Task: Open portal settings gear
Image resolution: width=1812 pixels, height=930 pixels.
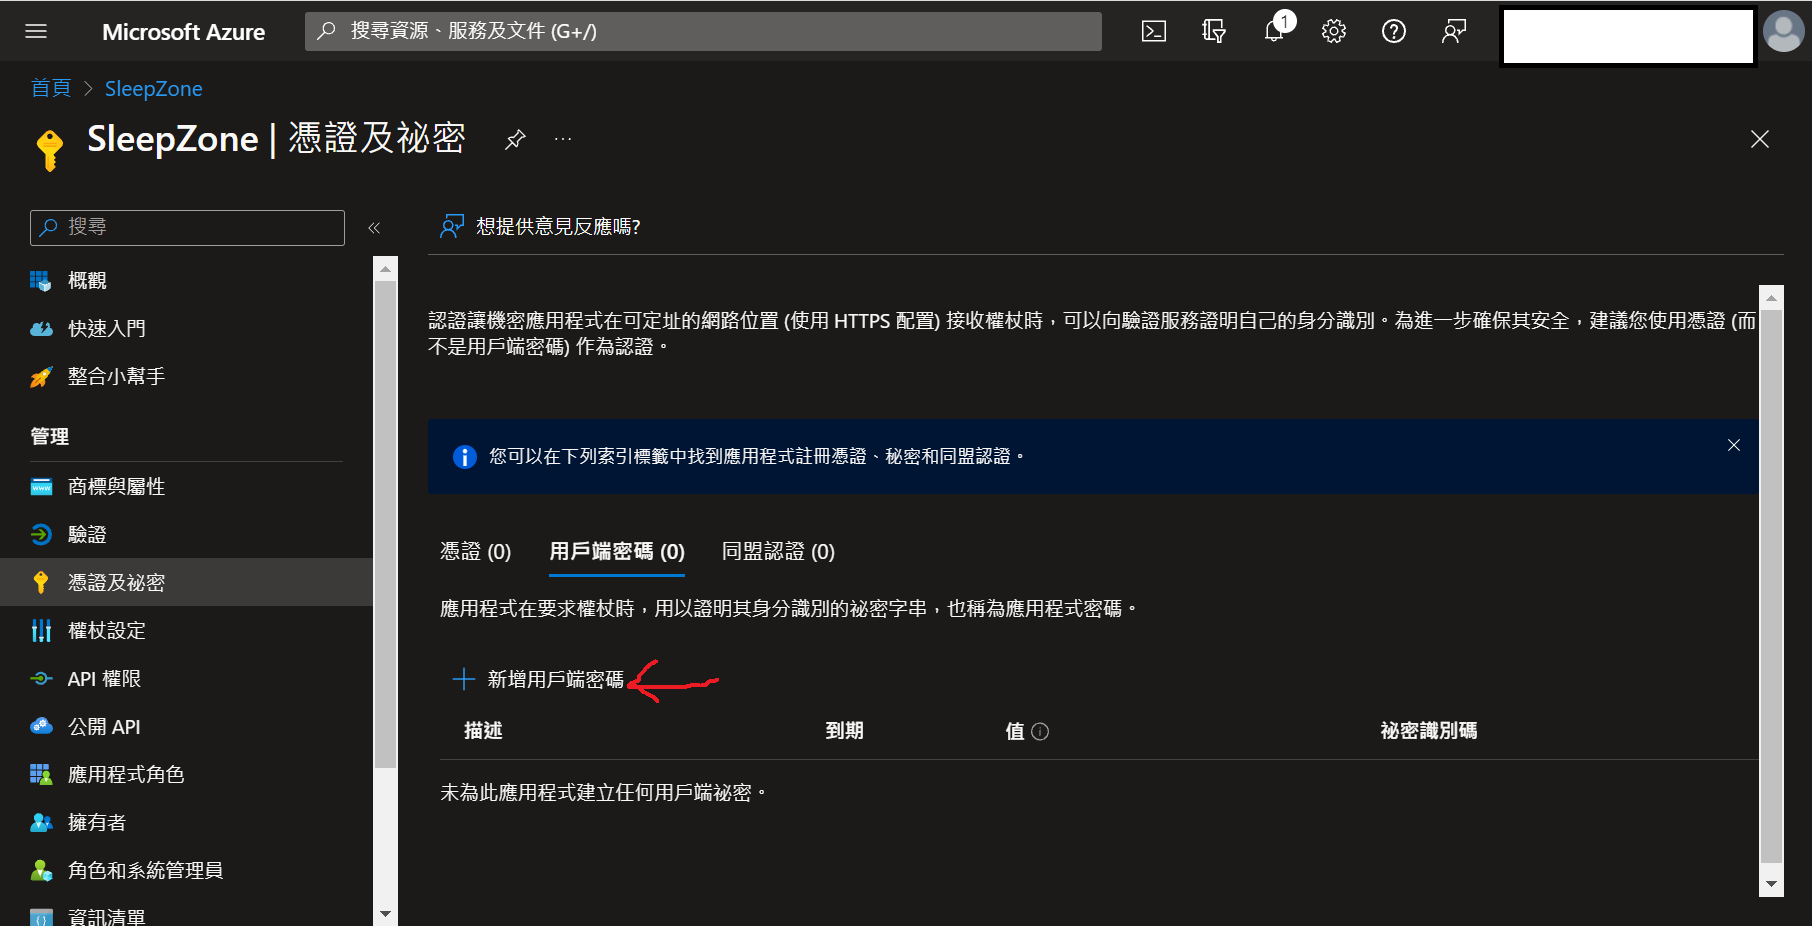Action: (x=1334, y=31)
